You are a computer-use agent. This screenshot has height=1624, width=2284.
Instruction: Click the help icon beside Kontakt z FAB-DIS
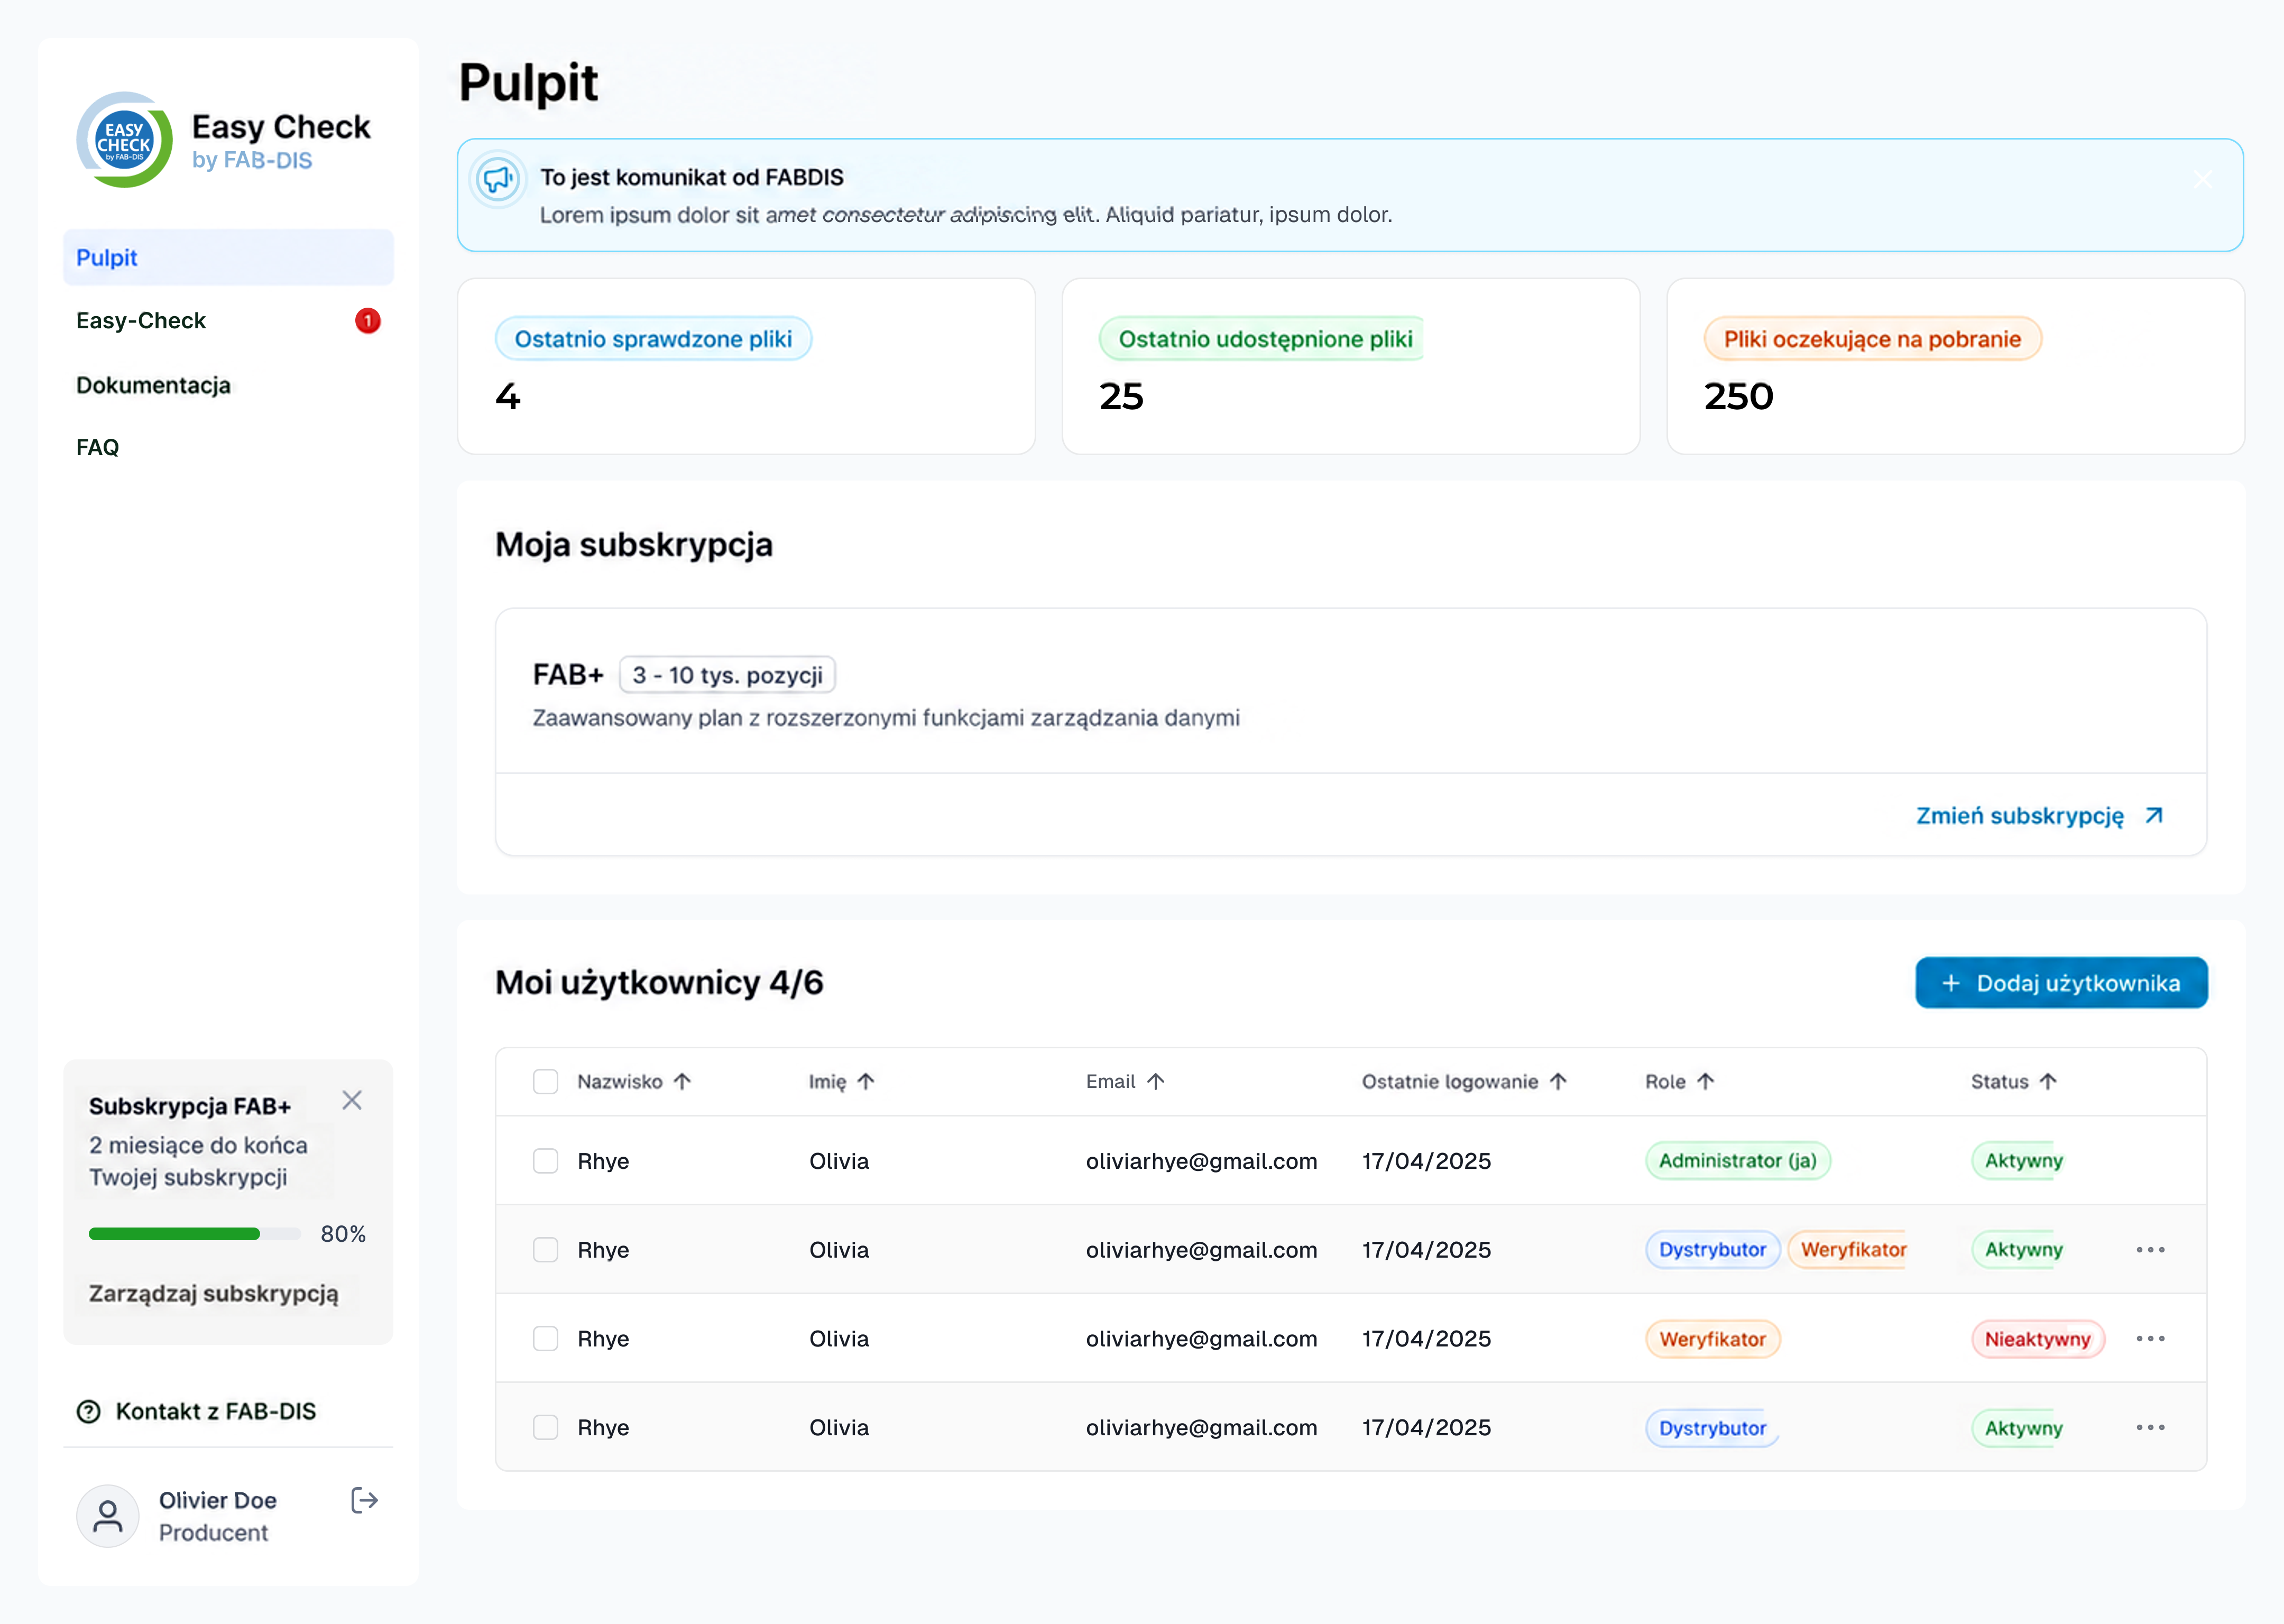89,1411
